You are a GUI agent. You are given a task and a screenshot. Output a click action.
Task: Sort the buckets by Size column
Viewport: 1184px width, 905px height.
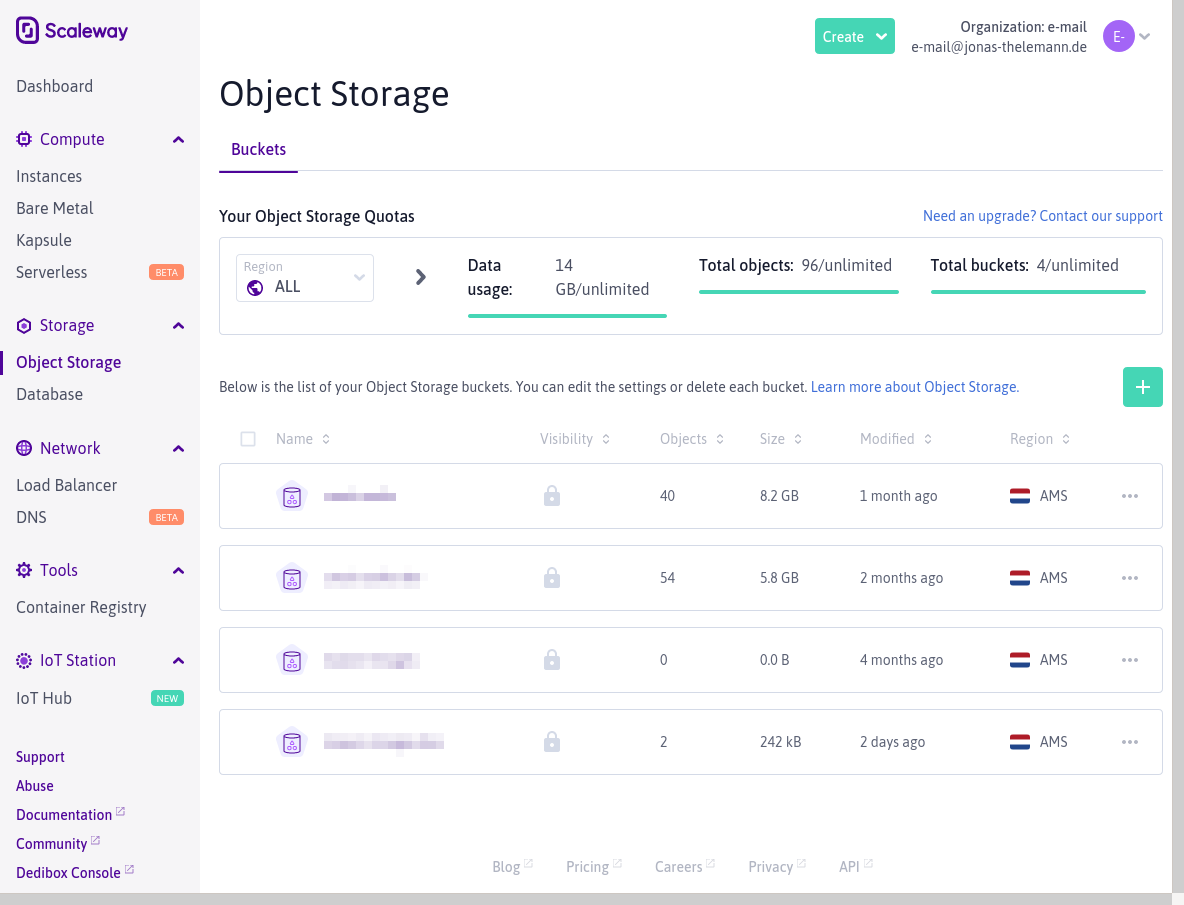[781, 439]
